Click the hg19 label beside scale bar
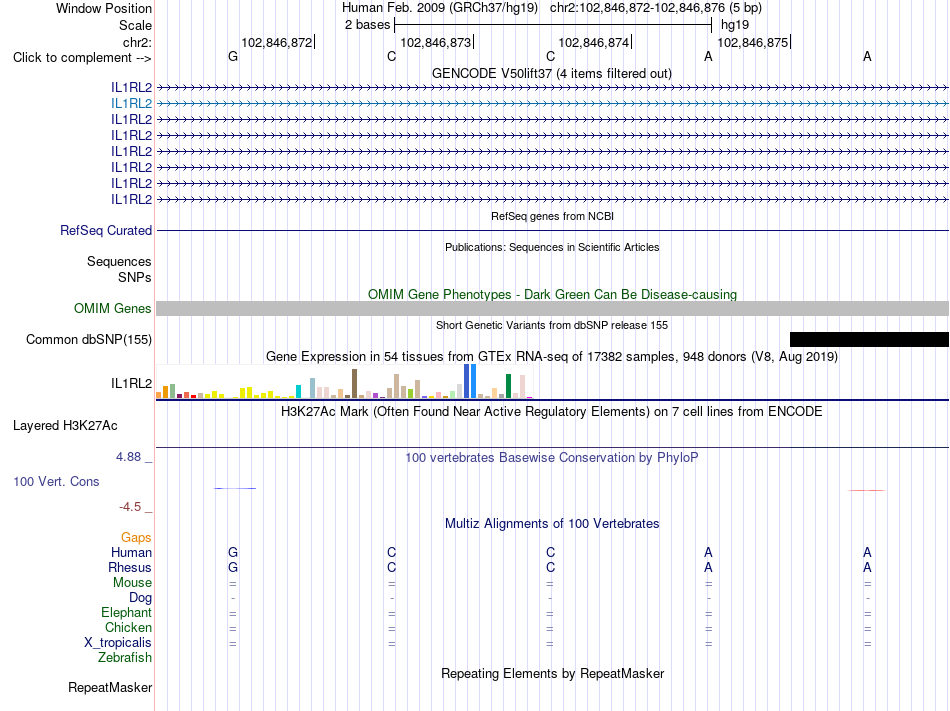 (x=735, y=25)
